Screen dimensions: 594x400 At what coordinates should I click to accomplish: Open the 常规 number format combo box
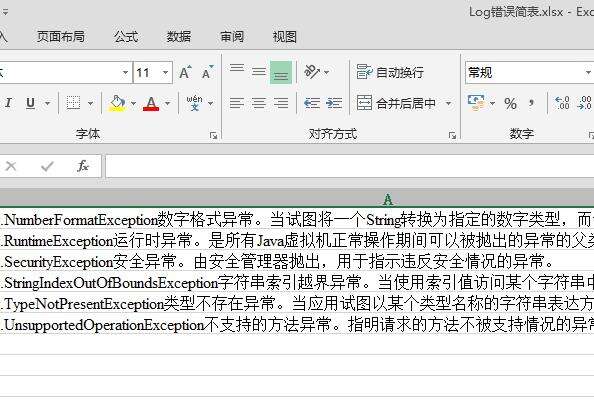pos(529,72)
